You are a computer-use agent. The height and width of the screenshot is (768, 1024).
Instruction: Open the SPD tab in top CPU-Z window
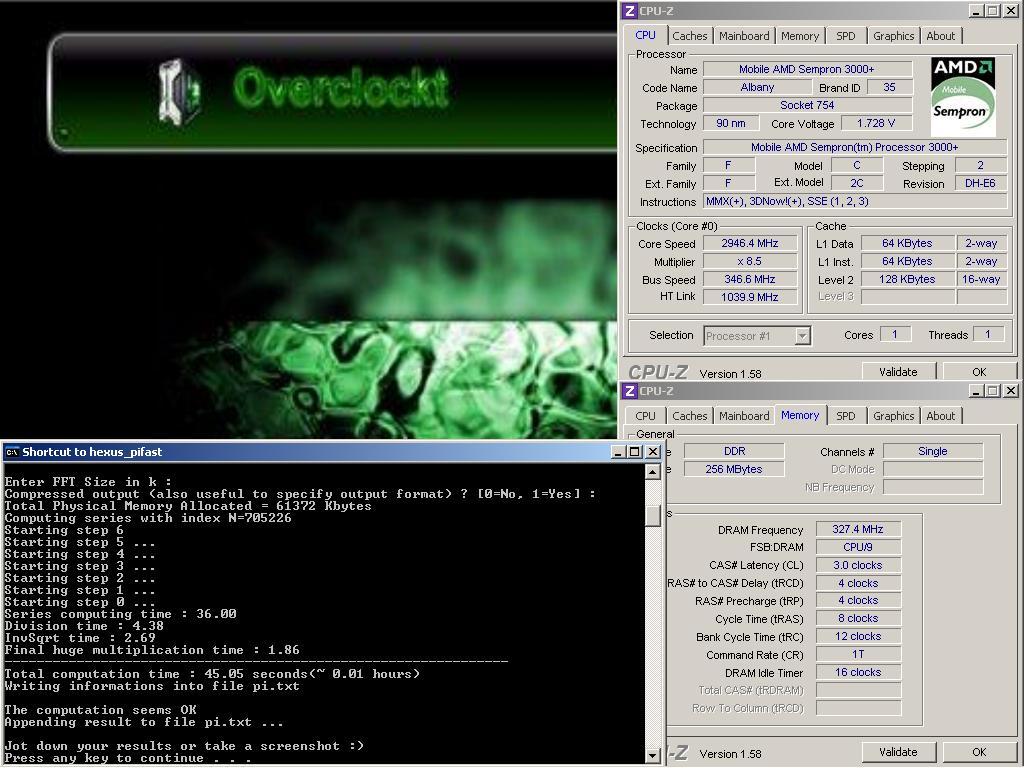tap(845, 36)
